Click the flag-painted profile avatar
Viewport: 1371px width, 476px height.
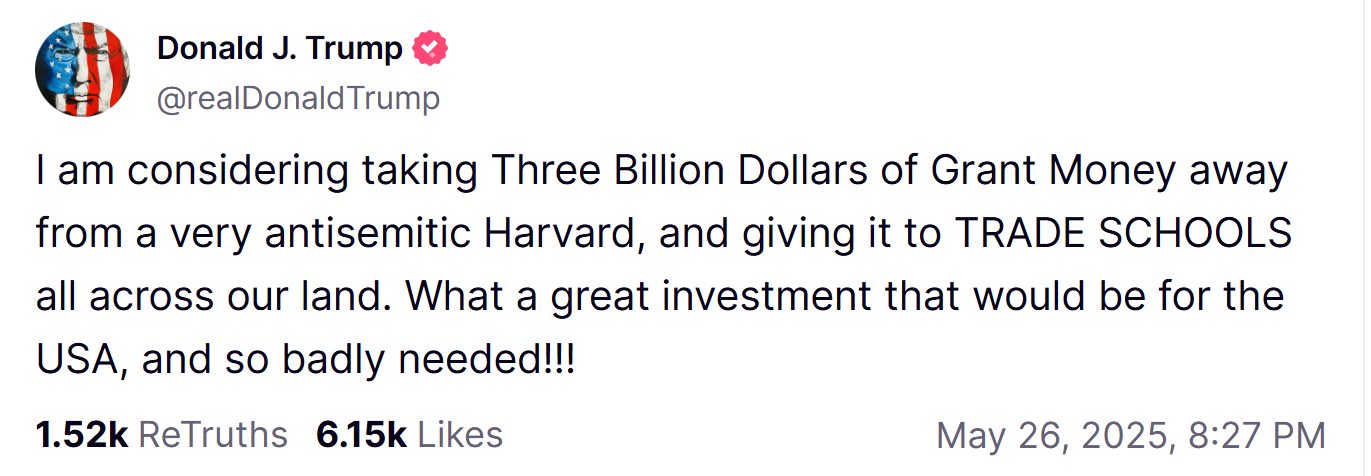point(82,69)
